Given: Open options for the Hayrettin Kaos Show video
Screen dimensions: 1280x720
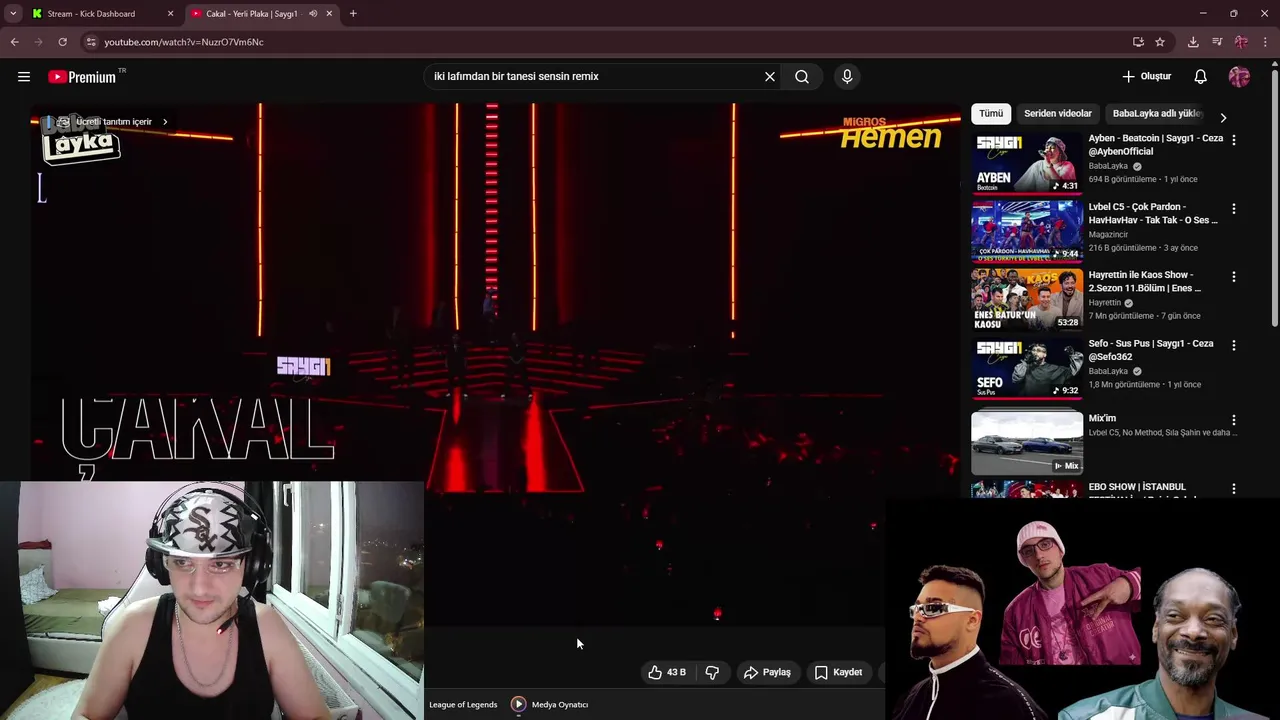Looking at the screenshot, I should tap(1234, 277).
